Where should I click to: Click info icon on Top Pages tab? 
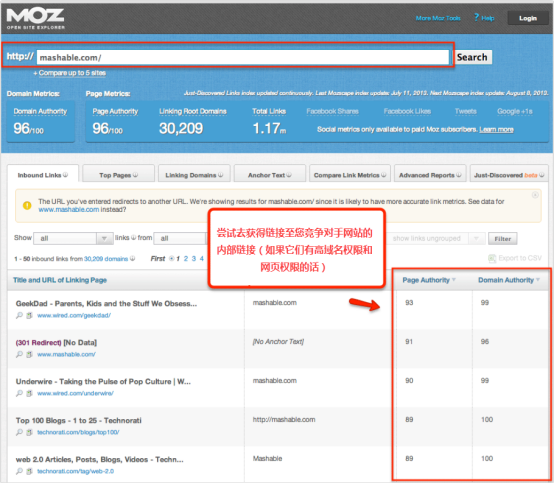135,175
